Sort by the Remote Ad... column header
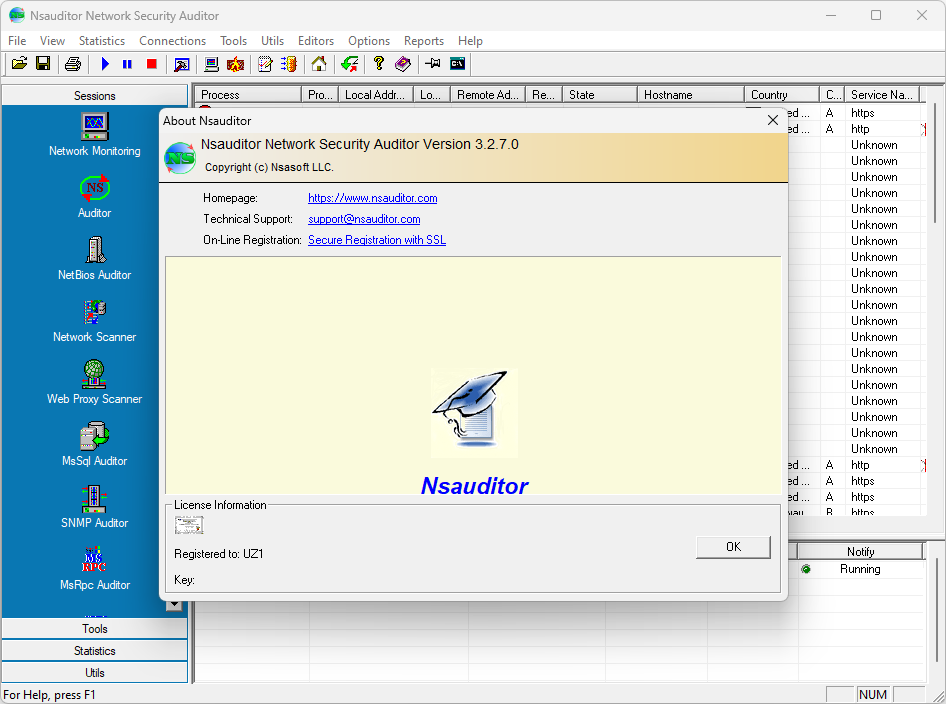 (x=487, y=95)
